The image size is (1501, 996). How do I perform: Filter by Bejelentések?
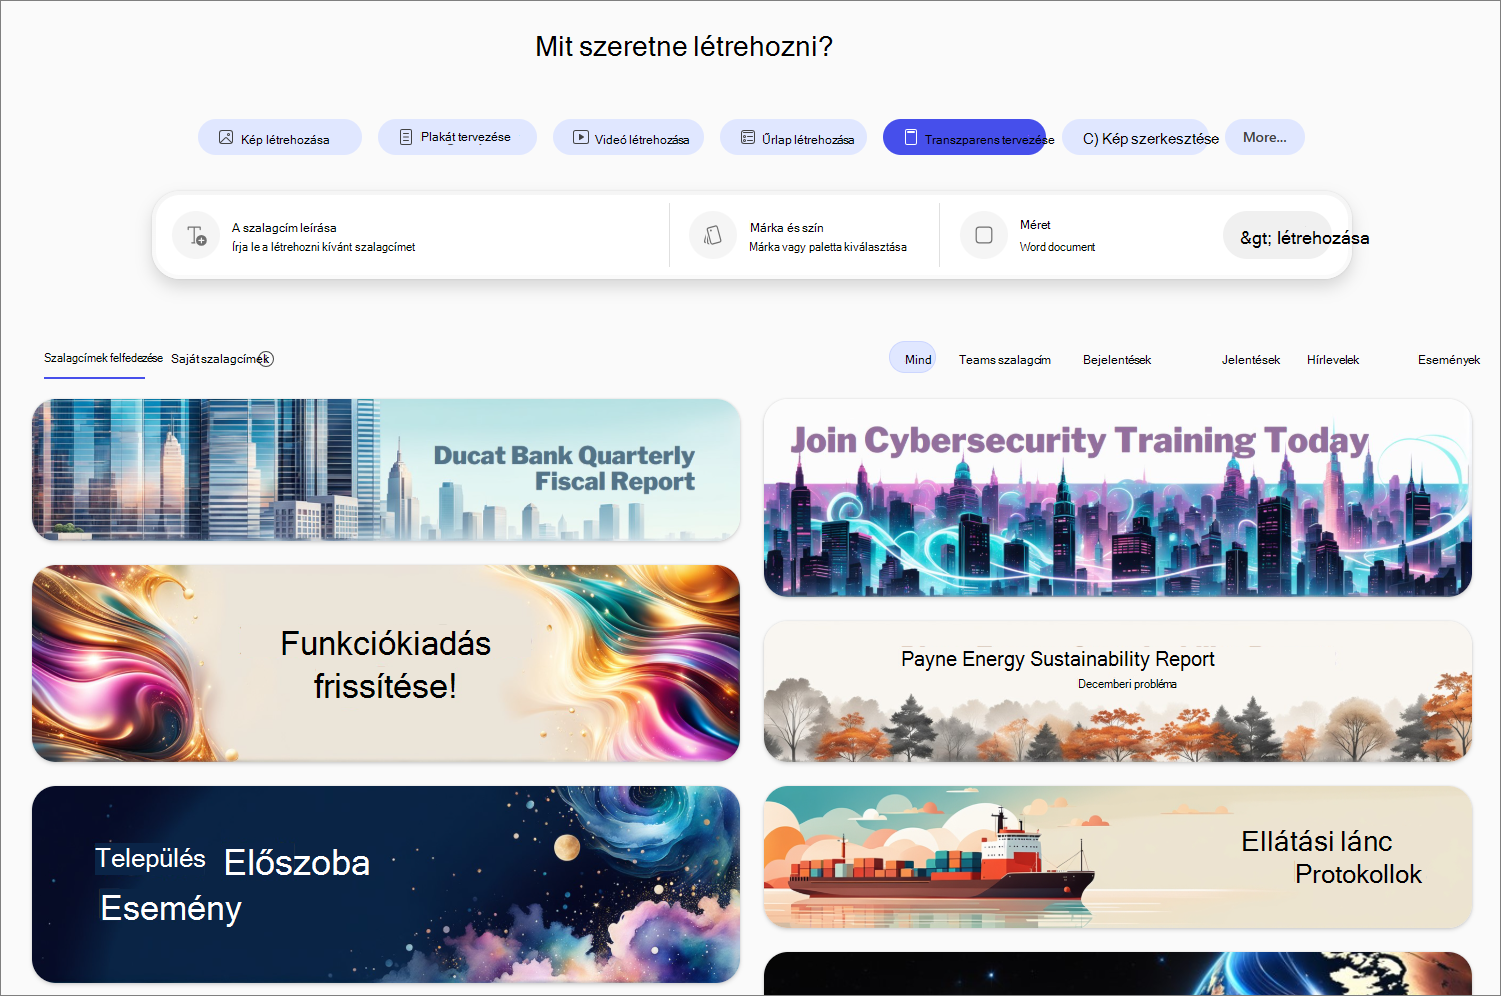pos(1116,360)
